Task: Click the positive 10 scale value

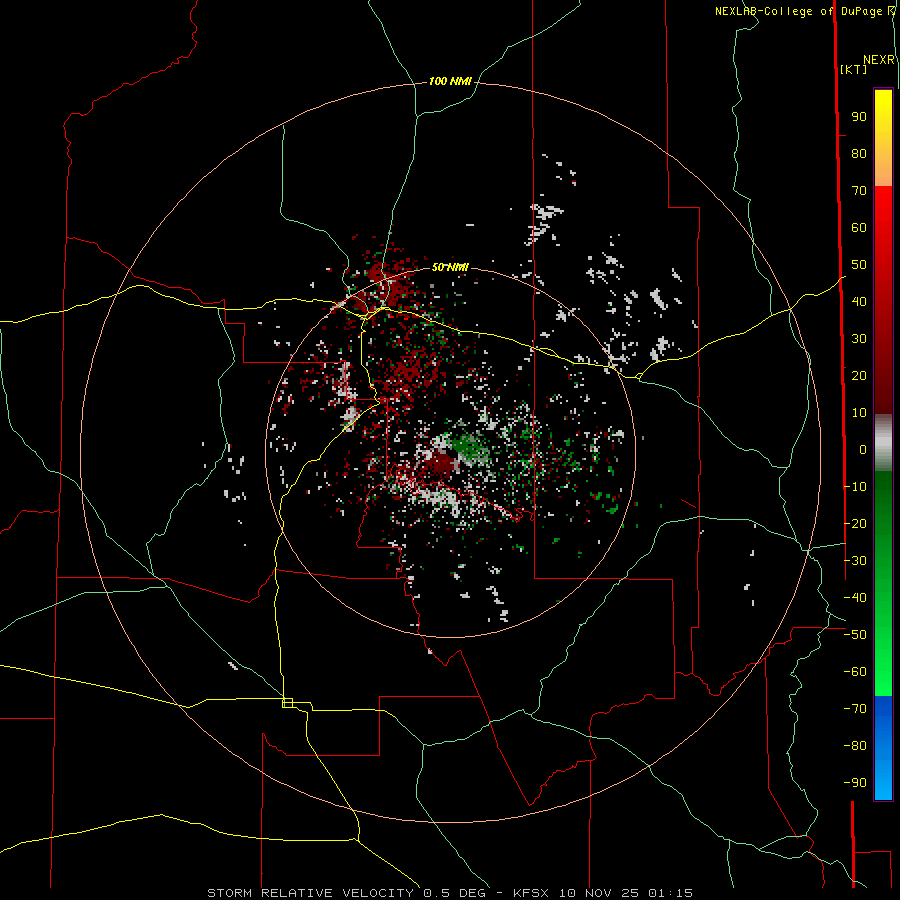Action: (x=859, y=413)
